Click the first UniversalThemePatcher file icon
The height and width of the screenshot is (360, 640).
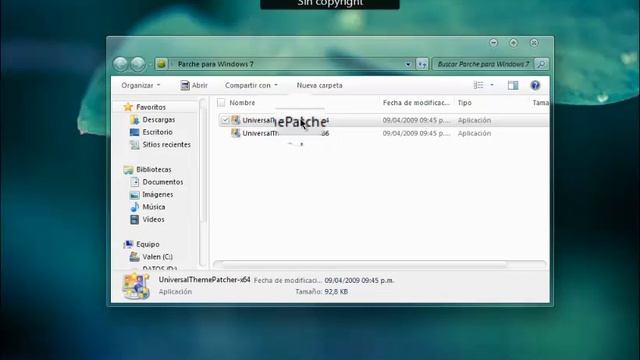tap(236, 120)
